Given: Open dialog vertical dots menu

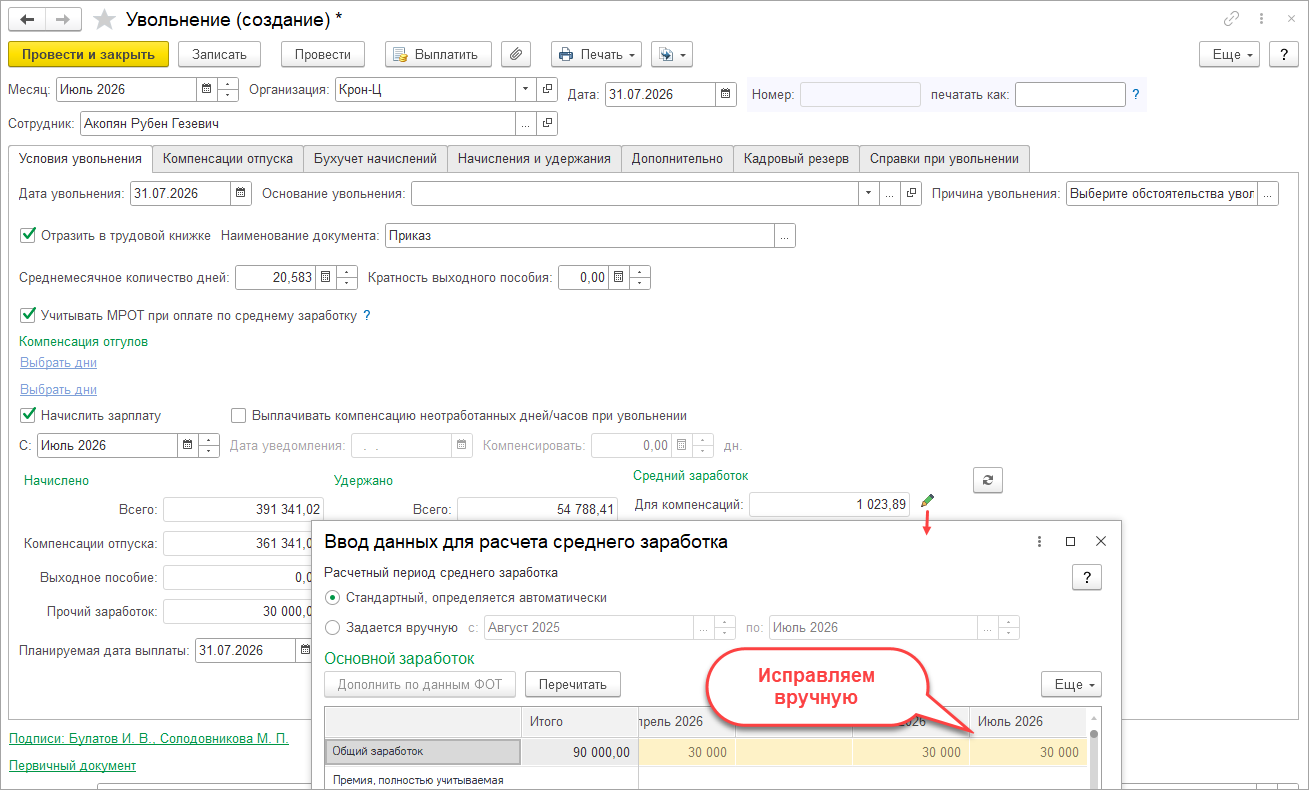Looking at the screenshot, I should (x=1040, y=541).
